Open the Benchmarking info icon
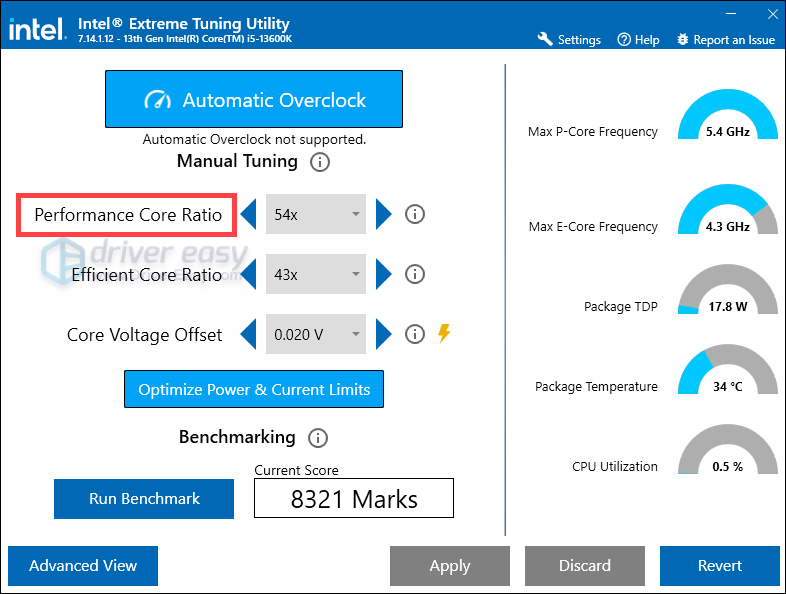 318,438
